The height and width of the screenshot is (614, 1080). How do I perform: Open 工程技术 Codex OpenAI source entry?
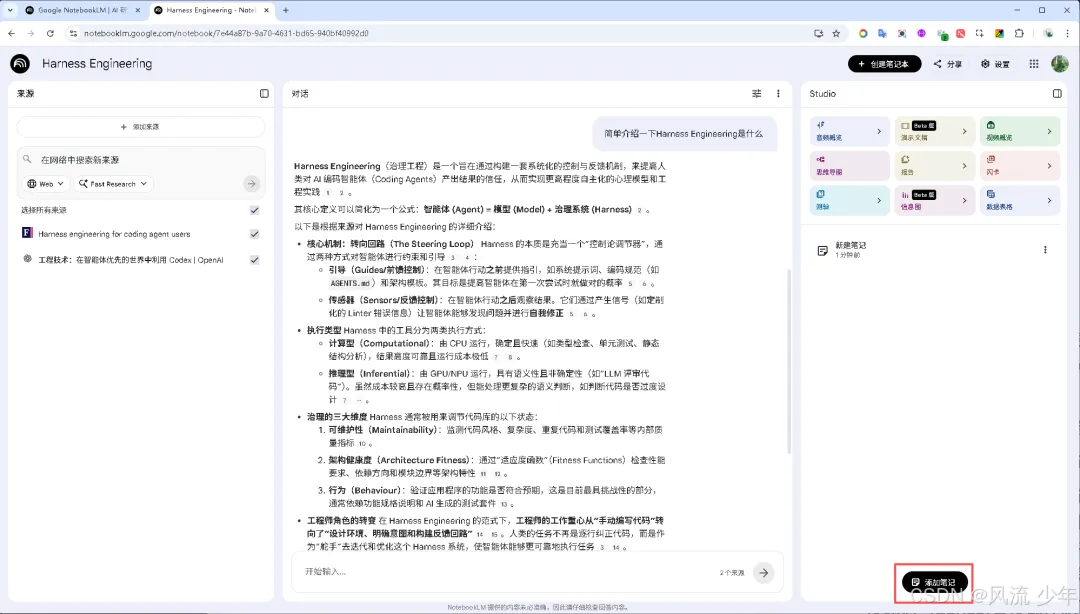130,260
